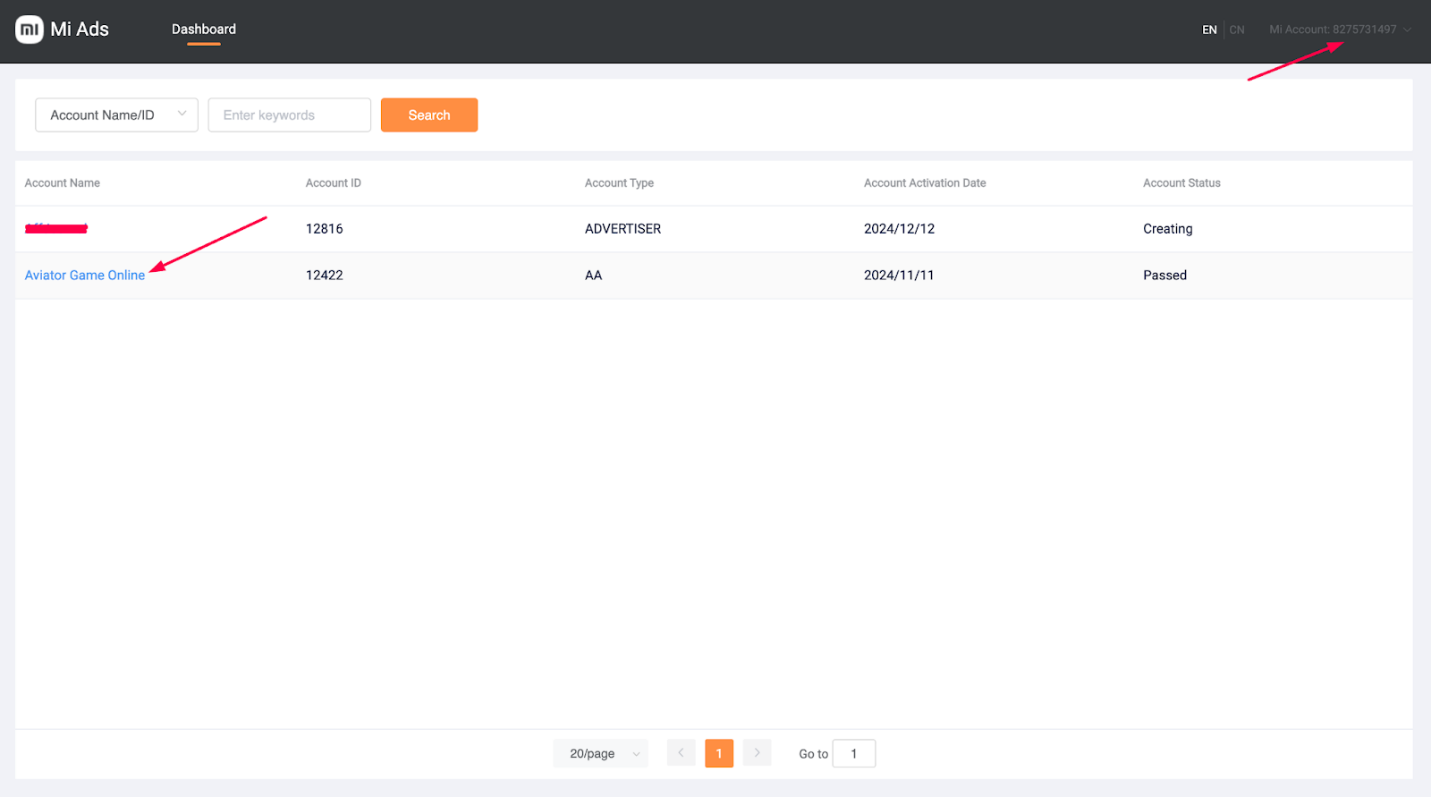This screenshot has width=1431, height=797.
Task: Click the Mi logo icon
Action: [x=29, y=29]
